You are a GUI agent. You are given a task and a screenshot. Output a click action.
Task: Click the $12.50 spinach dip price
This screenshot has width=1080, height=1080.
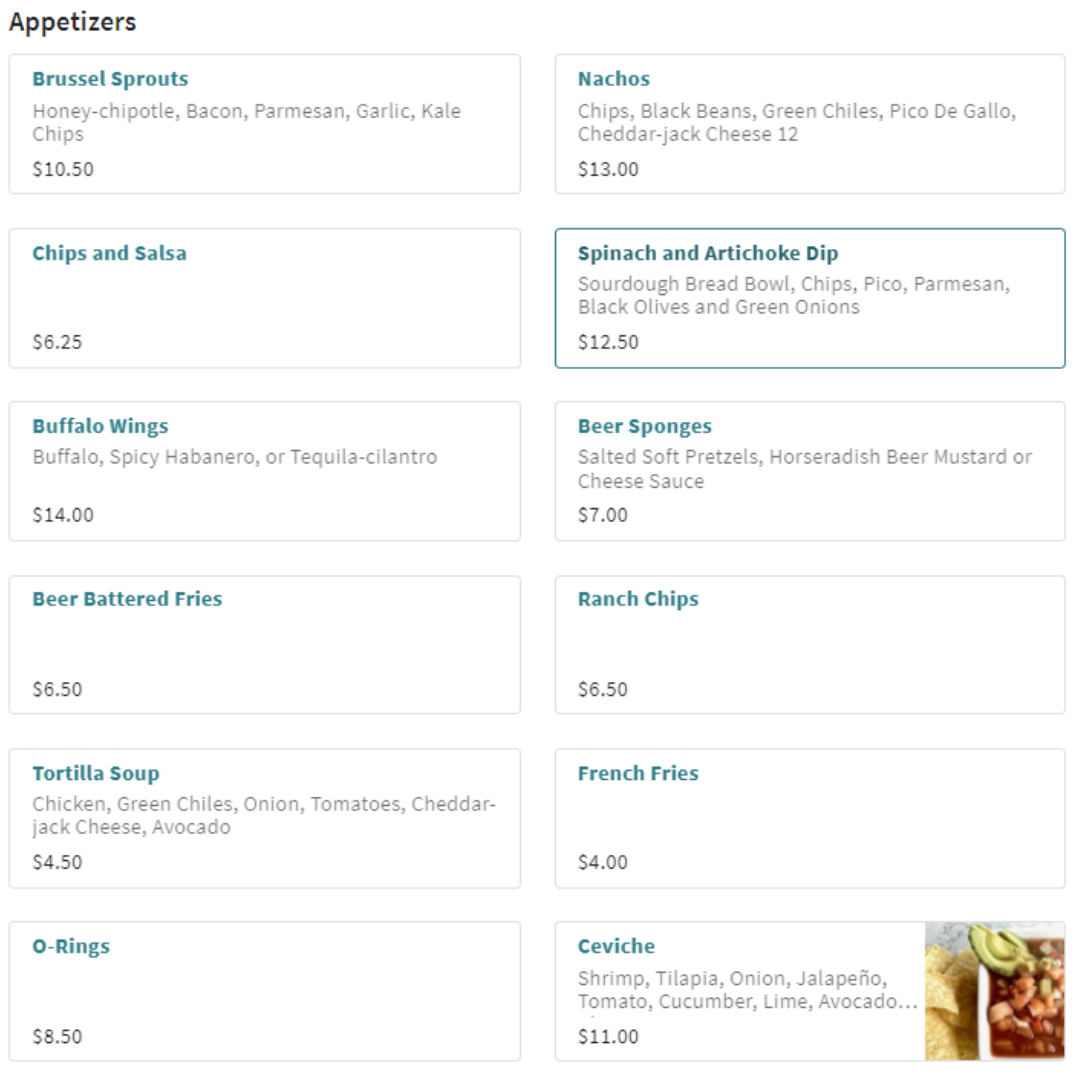tap(608, 343)
